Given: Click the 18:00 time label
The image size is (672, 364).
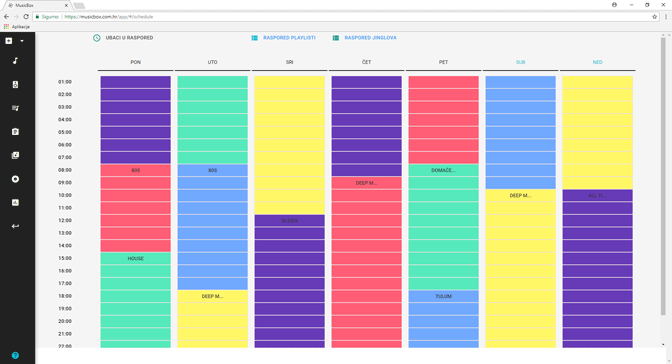Looking at the screenshot, I should pos(65,296).
